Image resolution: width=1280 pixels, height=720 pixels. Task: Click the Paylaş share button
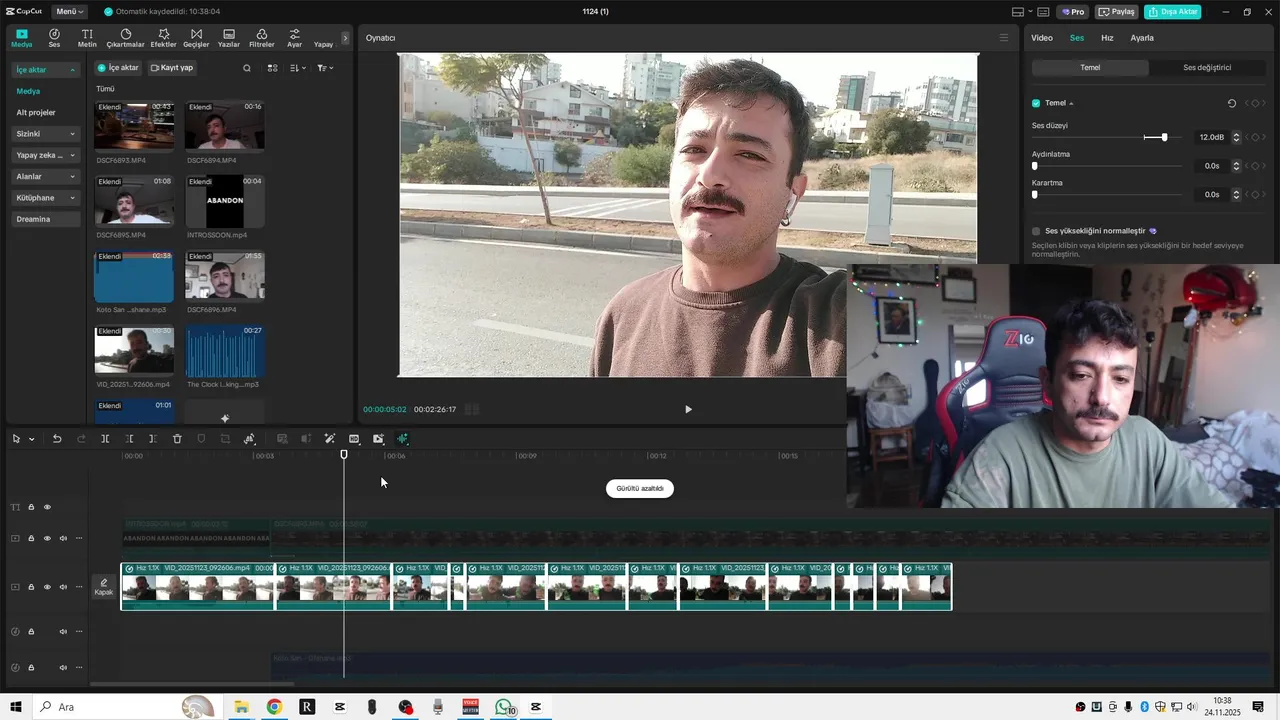pos(1118,12)
